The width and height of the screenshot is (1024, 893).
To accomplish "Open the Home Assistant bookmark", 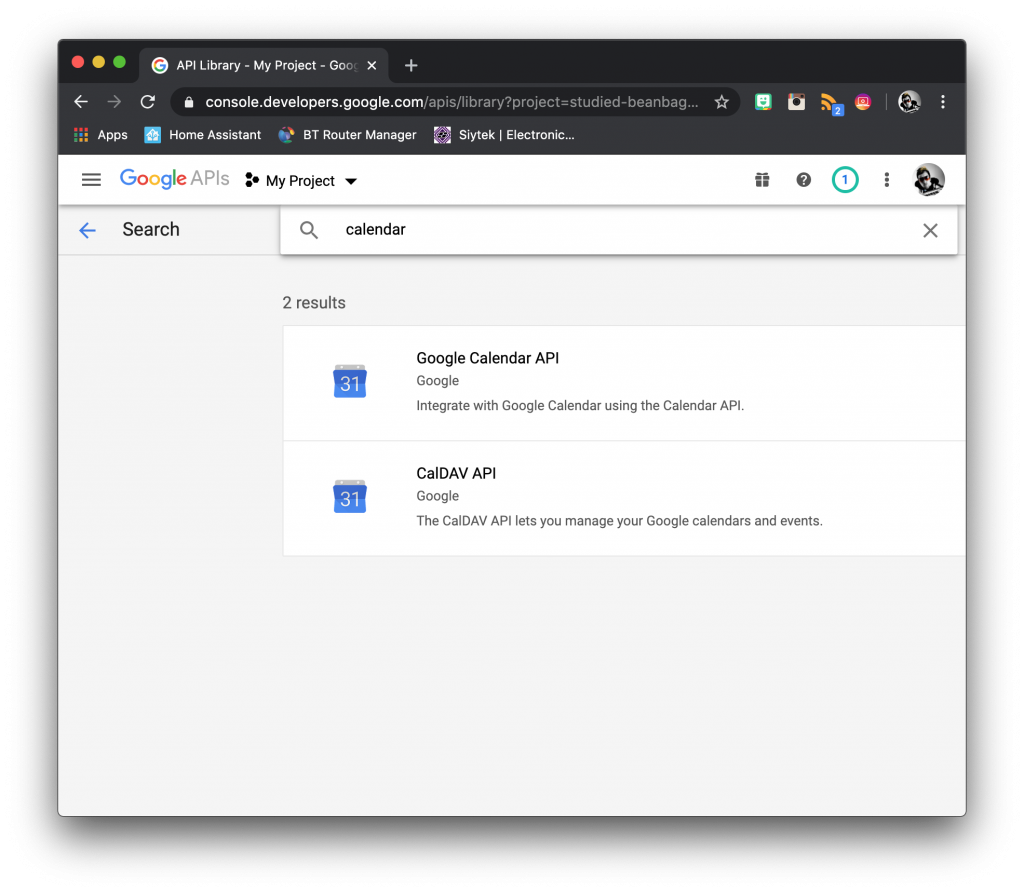I will coord(202,135).
